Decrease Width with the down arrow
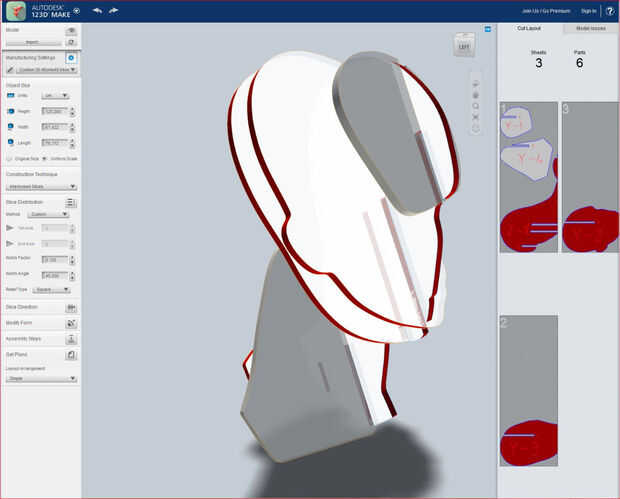The width and height of the screenshot is (620, 499). click(72, 130)
